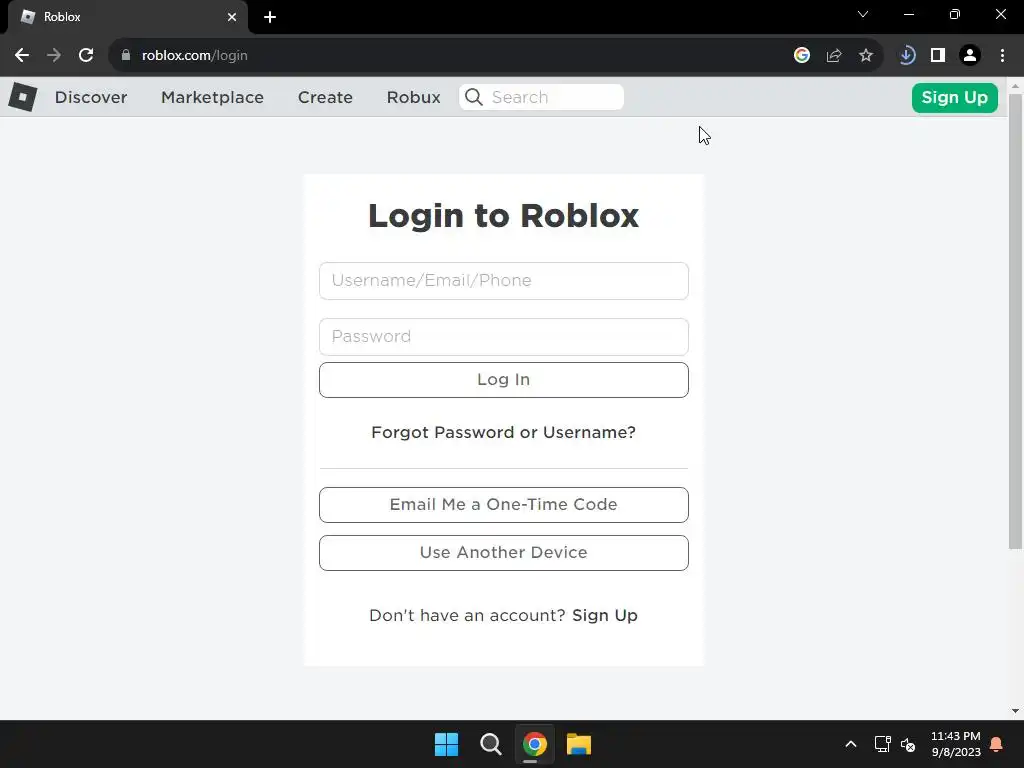Image resolution: width=1024 pixels, height=768 pixels.
Task: Go back using browser back arrow
Action: click(x=22, y=56)
